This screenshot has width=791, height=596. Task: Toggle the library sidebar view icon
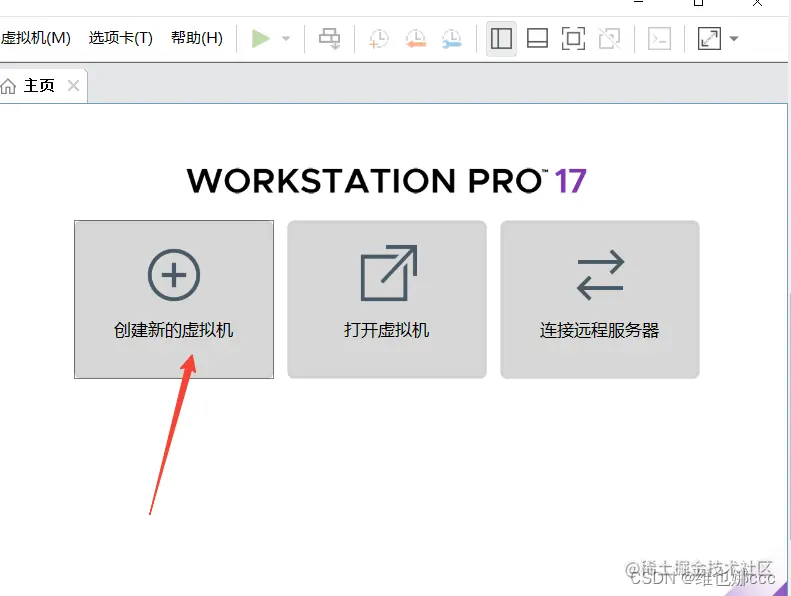[501, 38]
